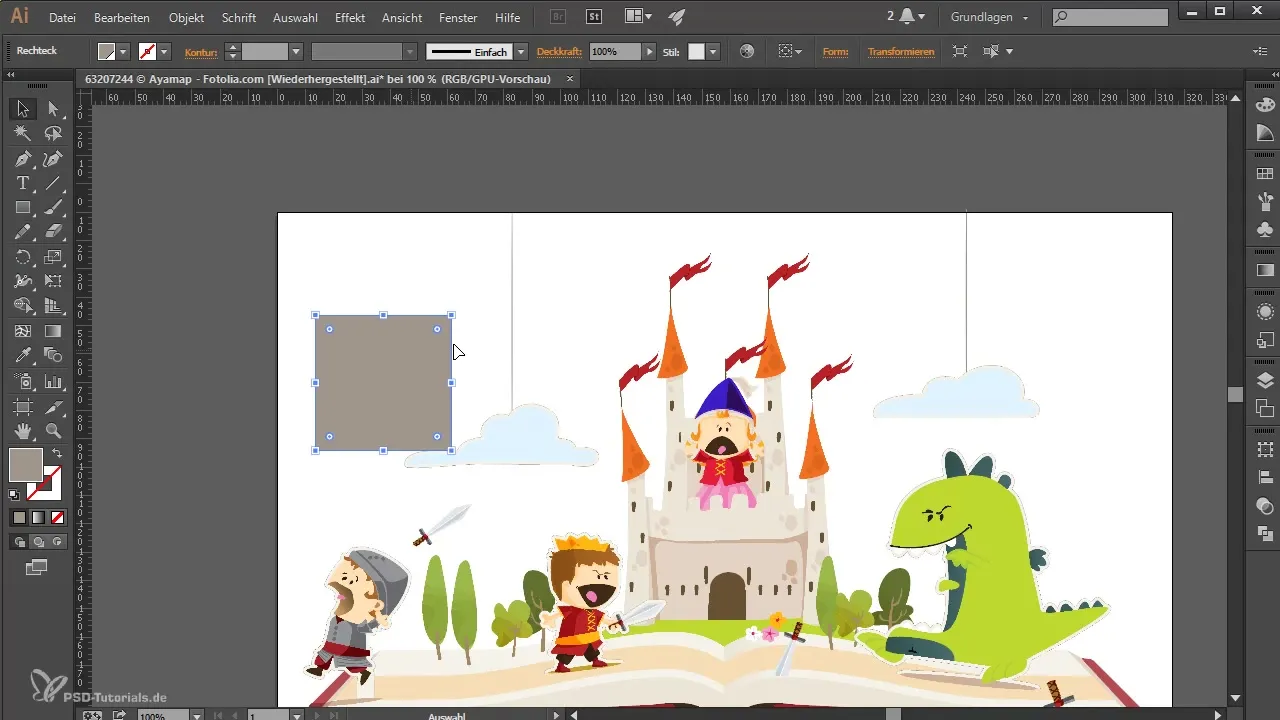Viewport: 1280px width, 720px height.
Task: Select the Rectangle tool in toolbox
Action: [x=22, y=208]
